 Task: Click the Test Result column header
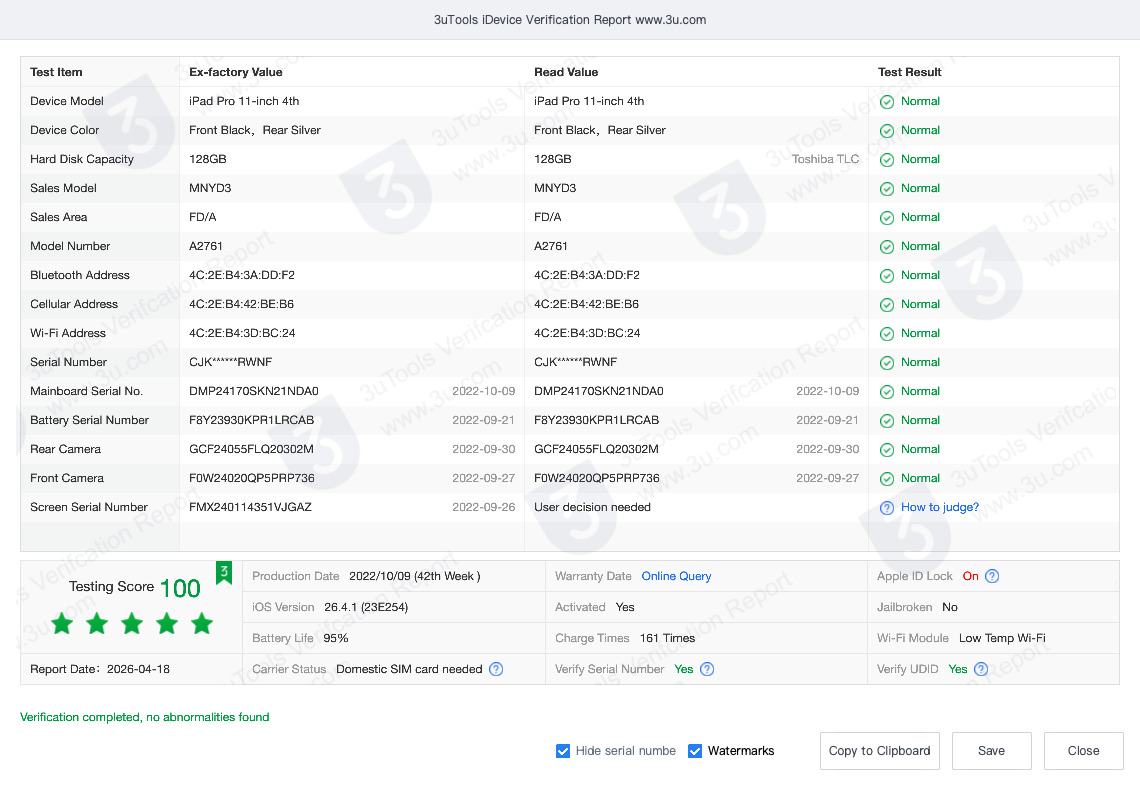pyautogui.click(x=909, y=72)
